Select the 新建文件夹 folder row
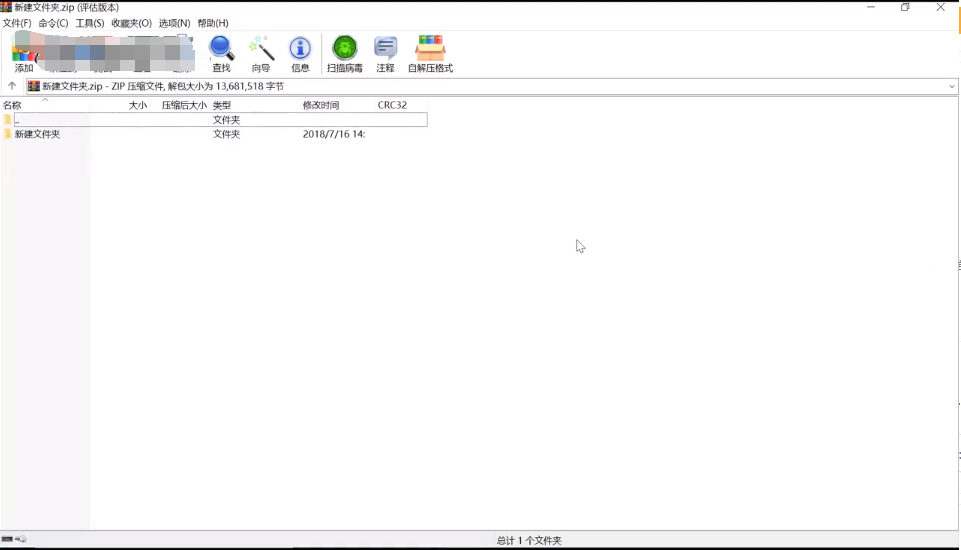Viewport: 961px width, 550px height. click(215, 134)
